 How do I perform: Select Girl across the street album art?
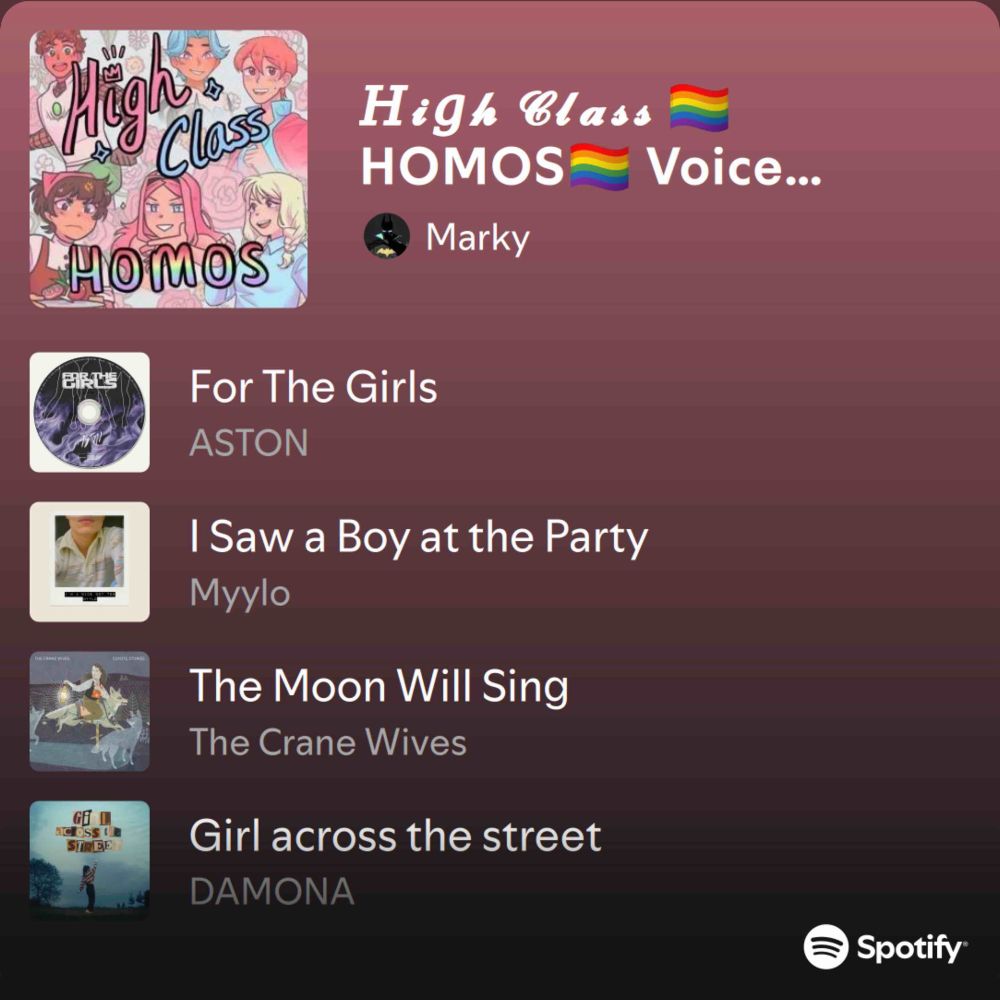(x=89, y=860)
